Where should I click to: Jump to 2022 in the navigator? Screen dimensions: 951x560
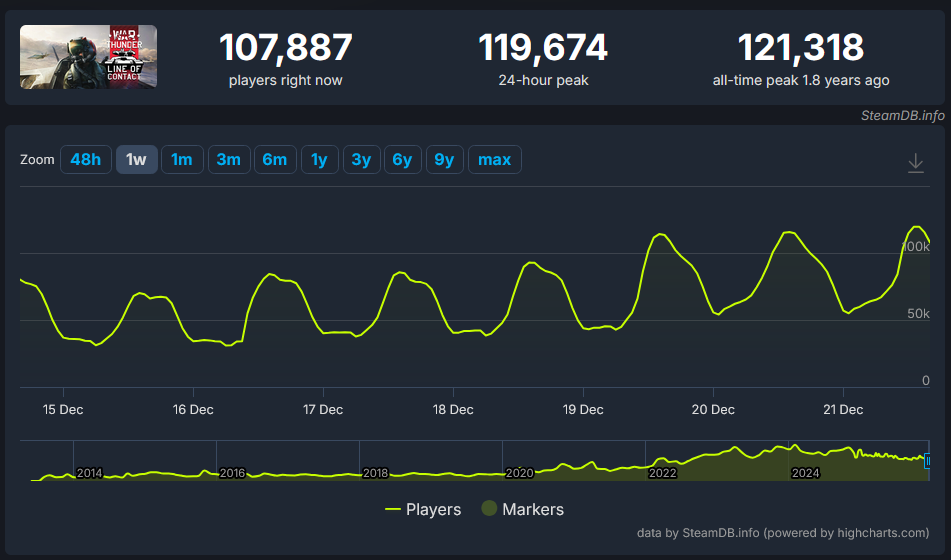pos(662,473)
